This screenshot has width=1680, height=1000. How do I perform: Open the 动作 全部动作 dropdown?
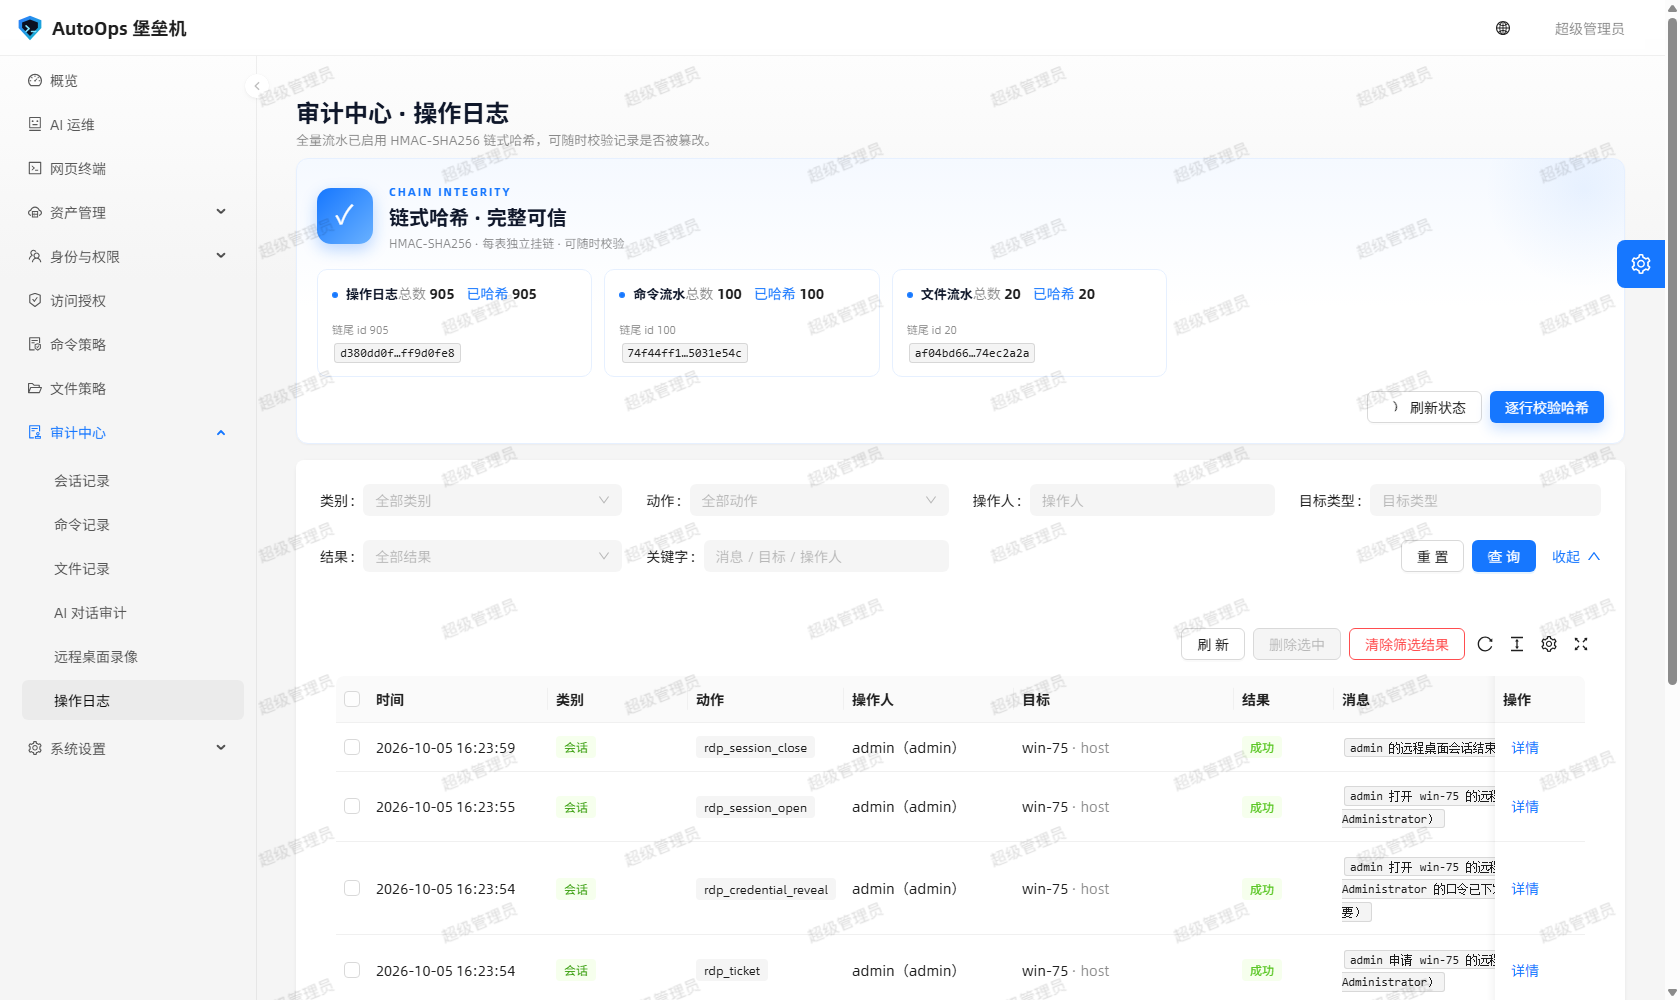(x=819, y=500)
